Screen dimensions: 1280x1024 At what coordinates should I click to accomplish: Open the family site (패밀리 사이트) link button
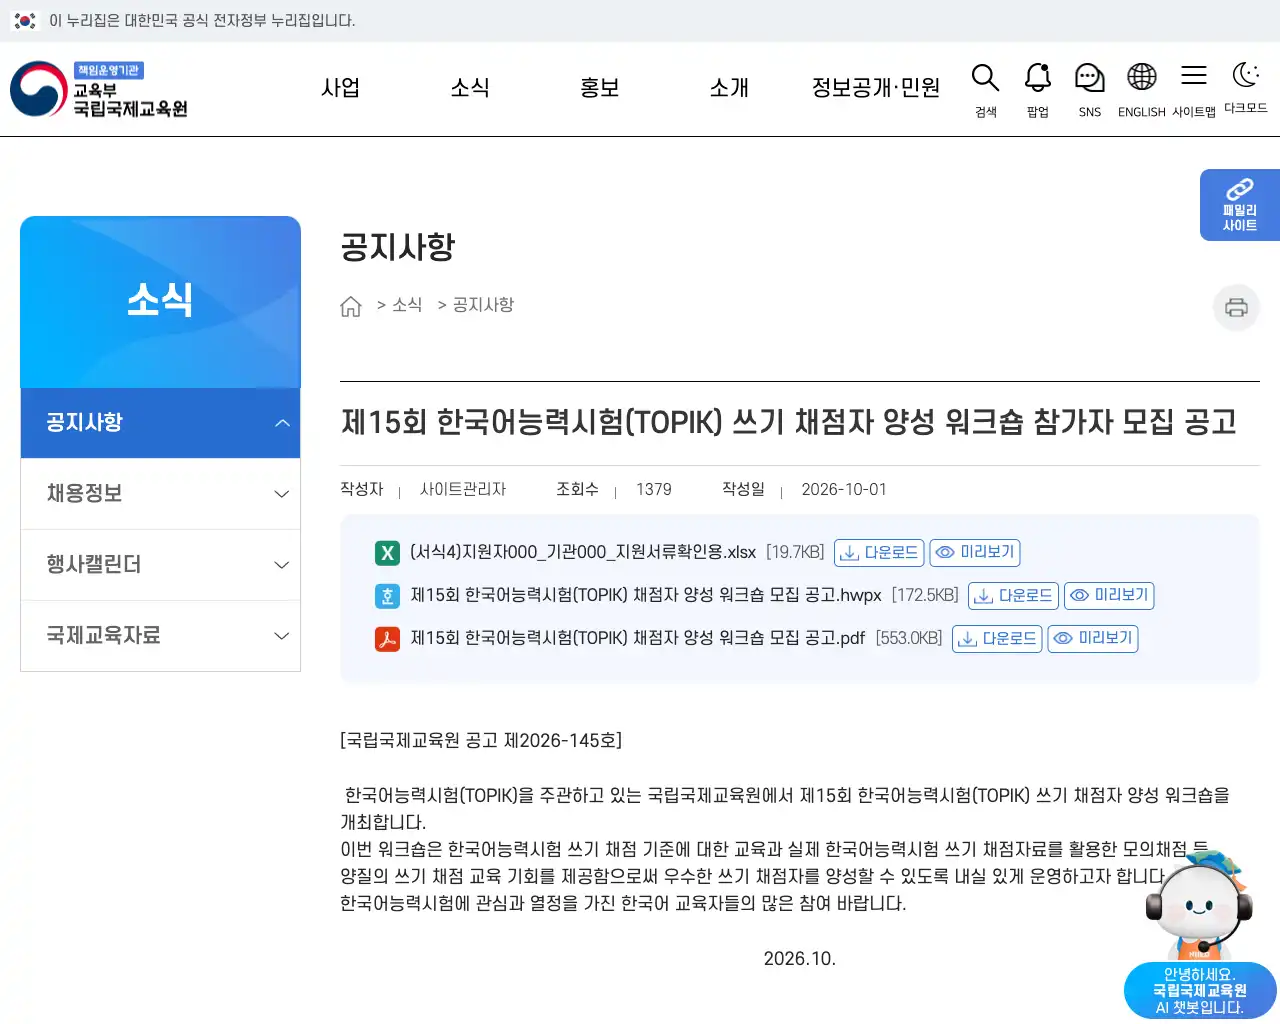click(x=1240, y=205)
